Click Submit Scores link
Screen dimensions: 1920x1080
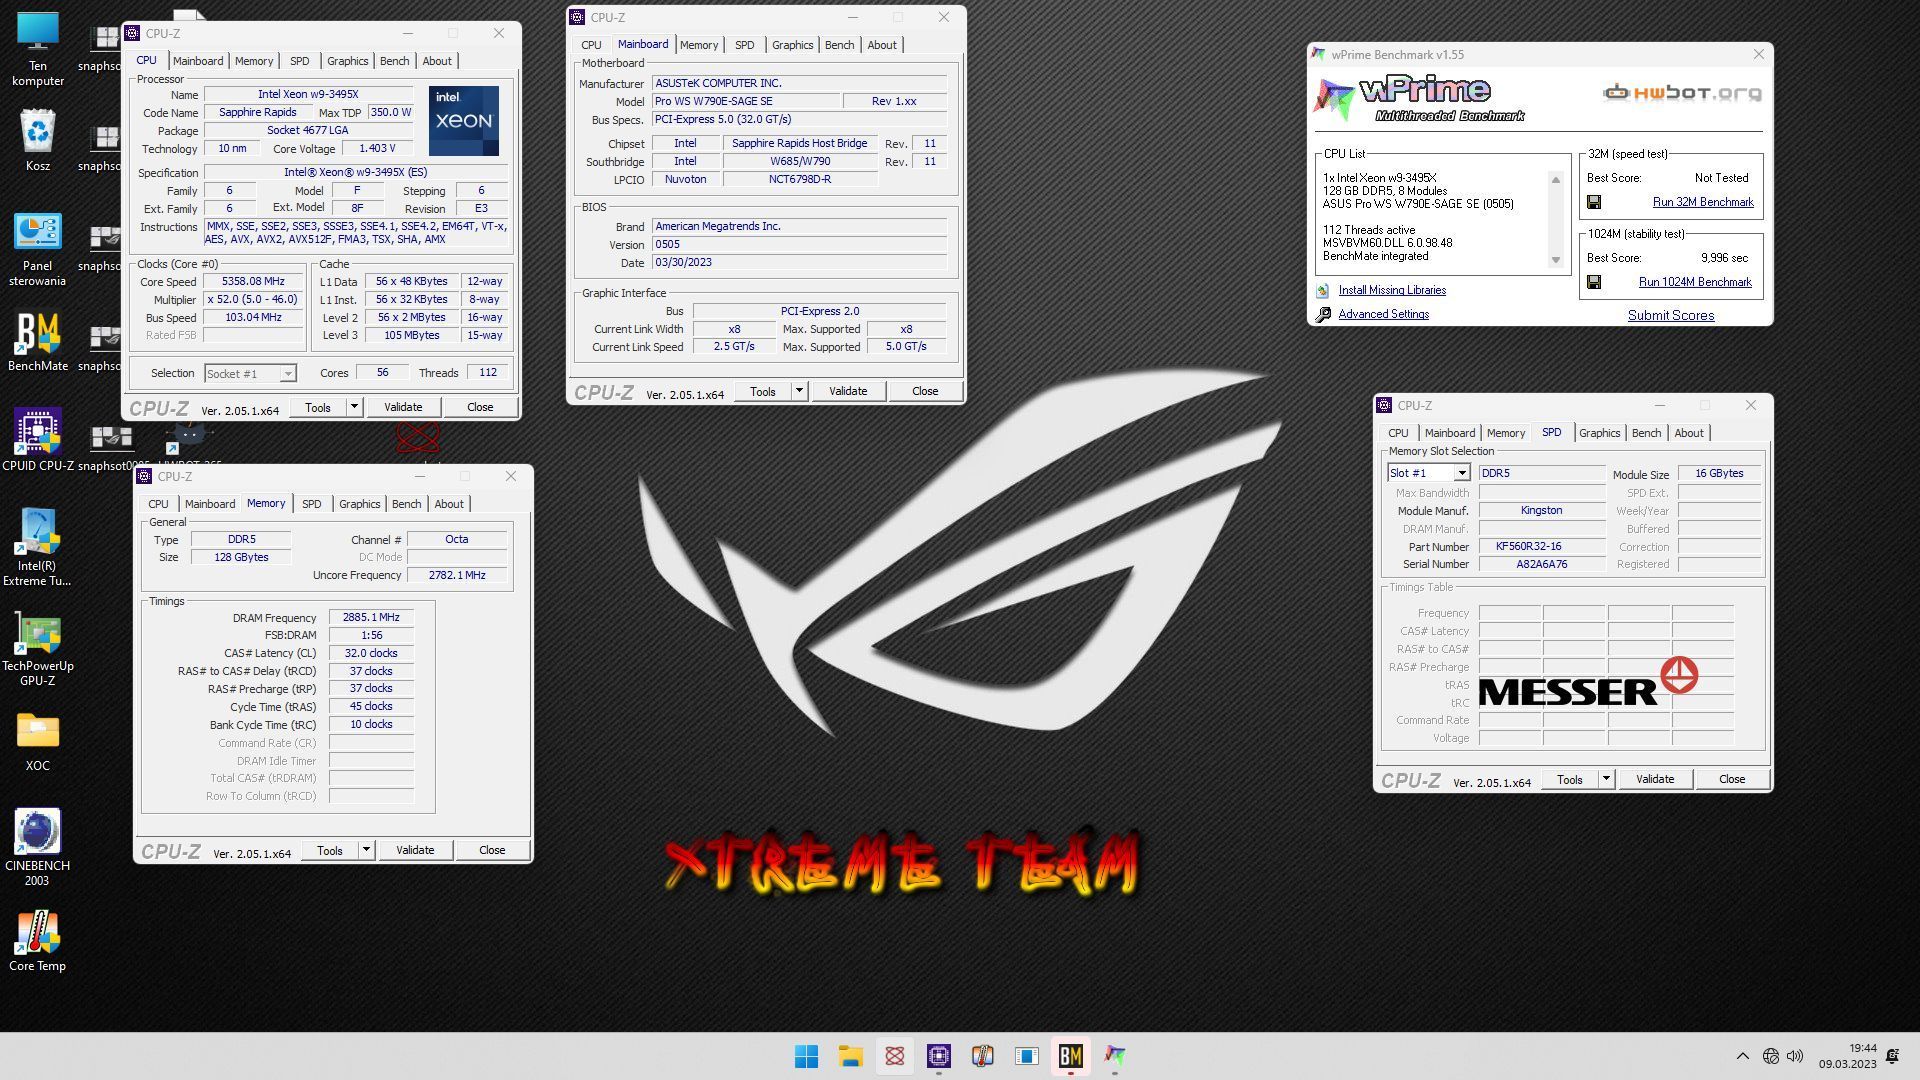pos(1670,315)
